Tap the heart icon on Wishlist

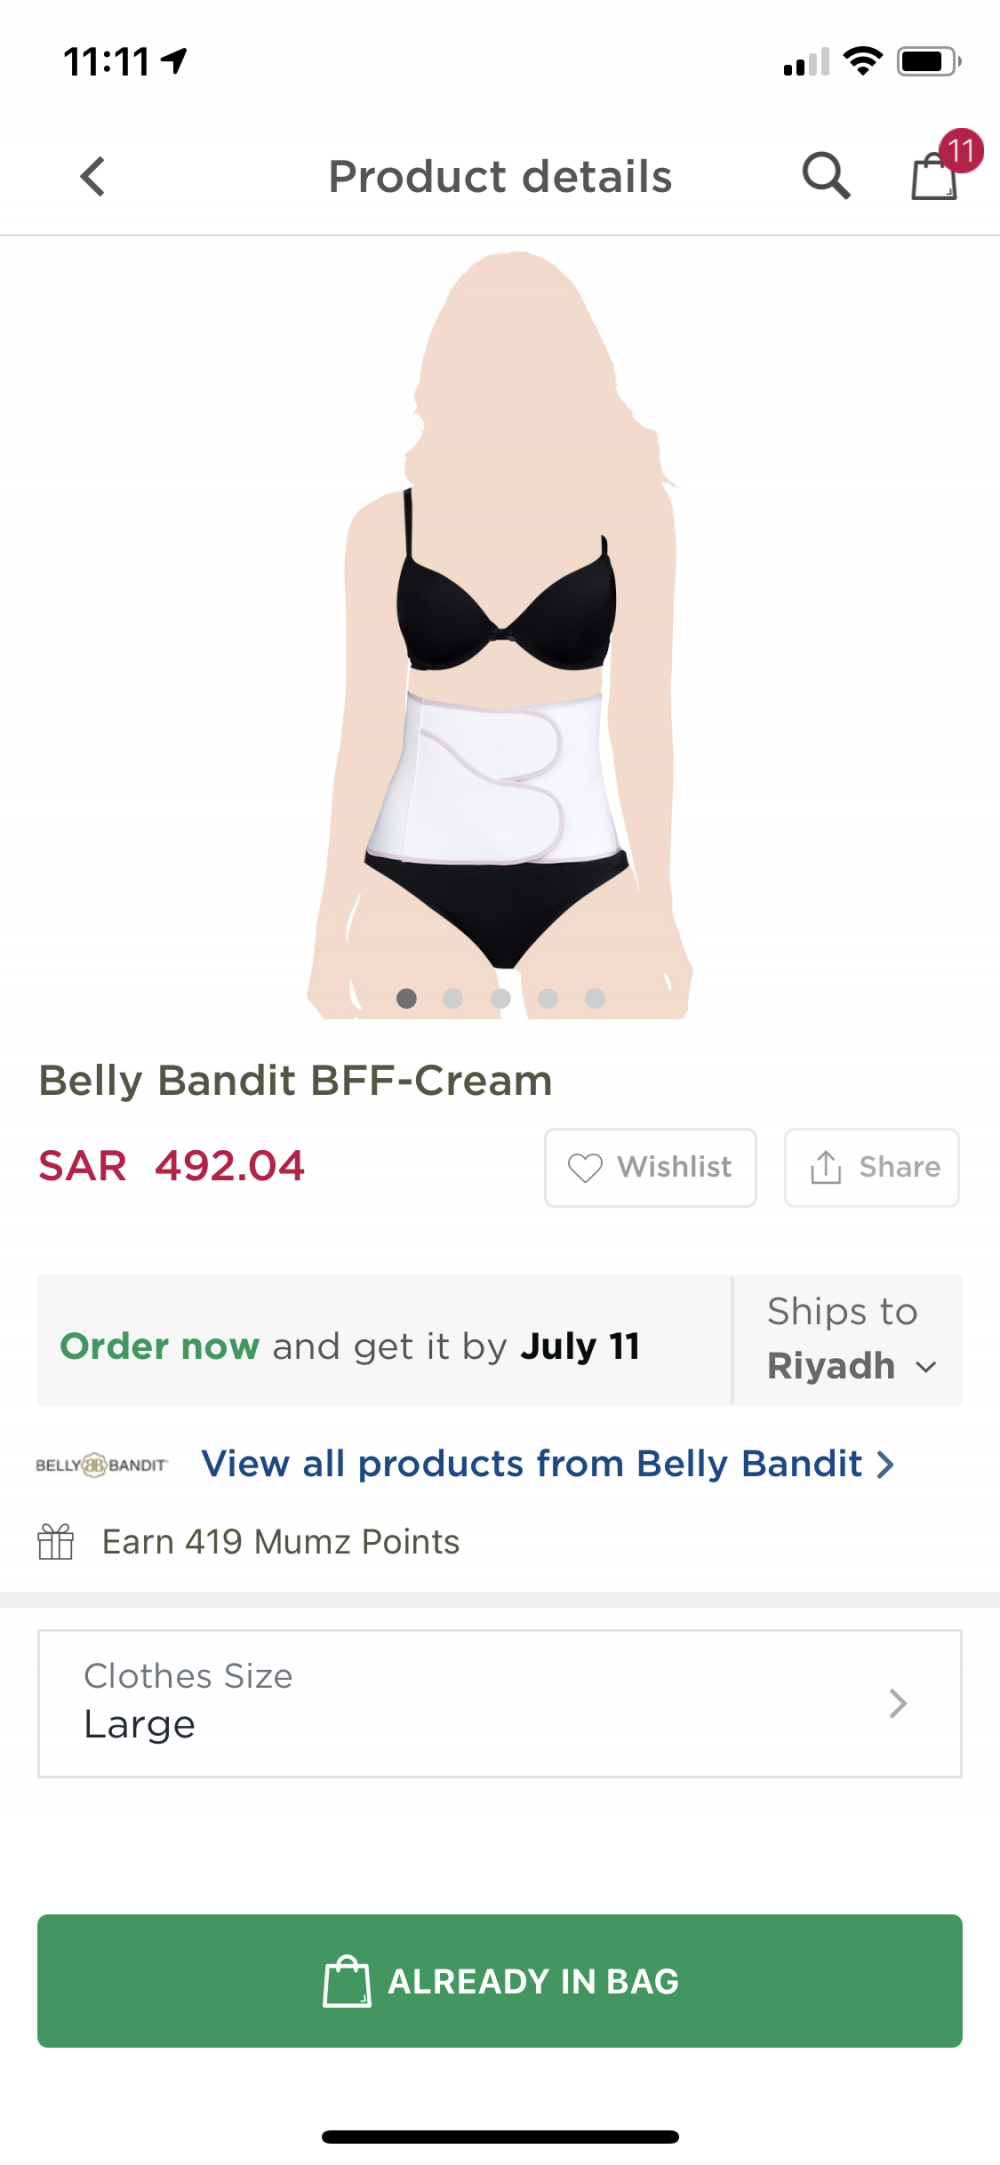[x=585, y=1167]
